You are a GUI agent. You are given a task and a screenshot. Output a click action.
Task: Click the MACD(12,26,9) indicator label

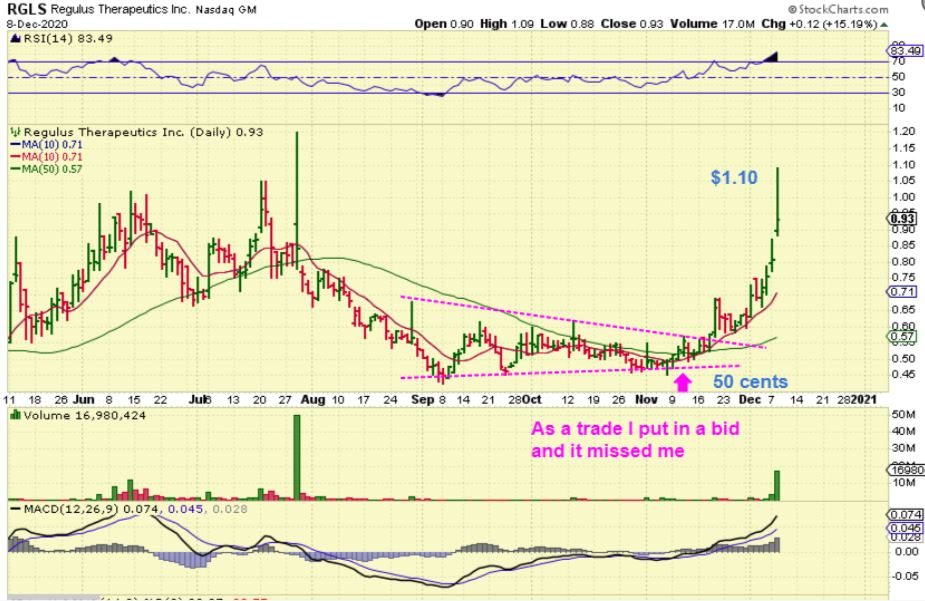pos(70,509)
